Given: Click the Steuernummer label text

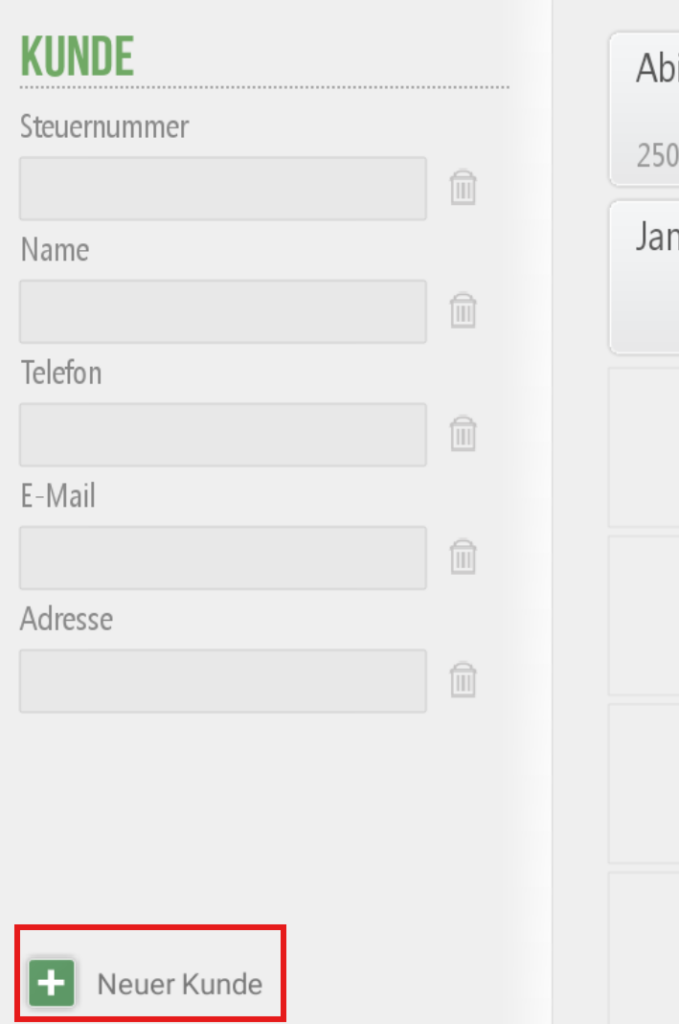Looking at the screenshot, I should click(104, 126).
